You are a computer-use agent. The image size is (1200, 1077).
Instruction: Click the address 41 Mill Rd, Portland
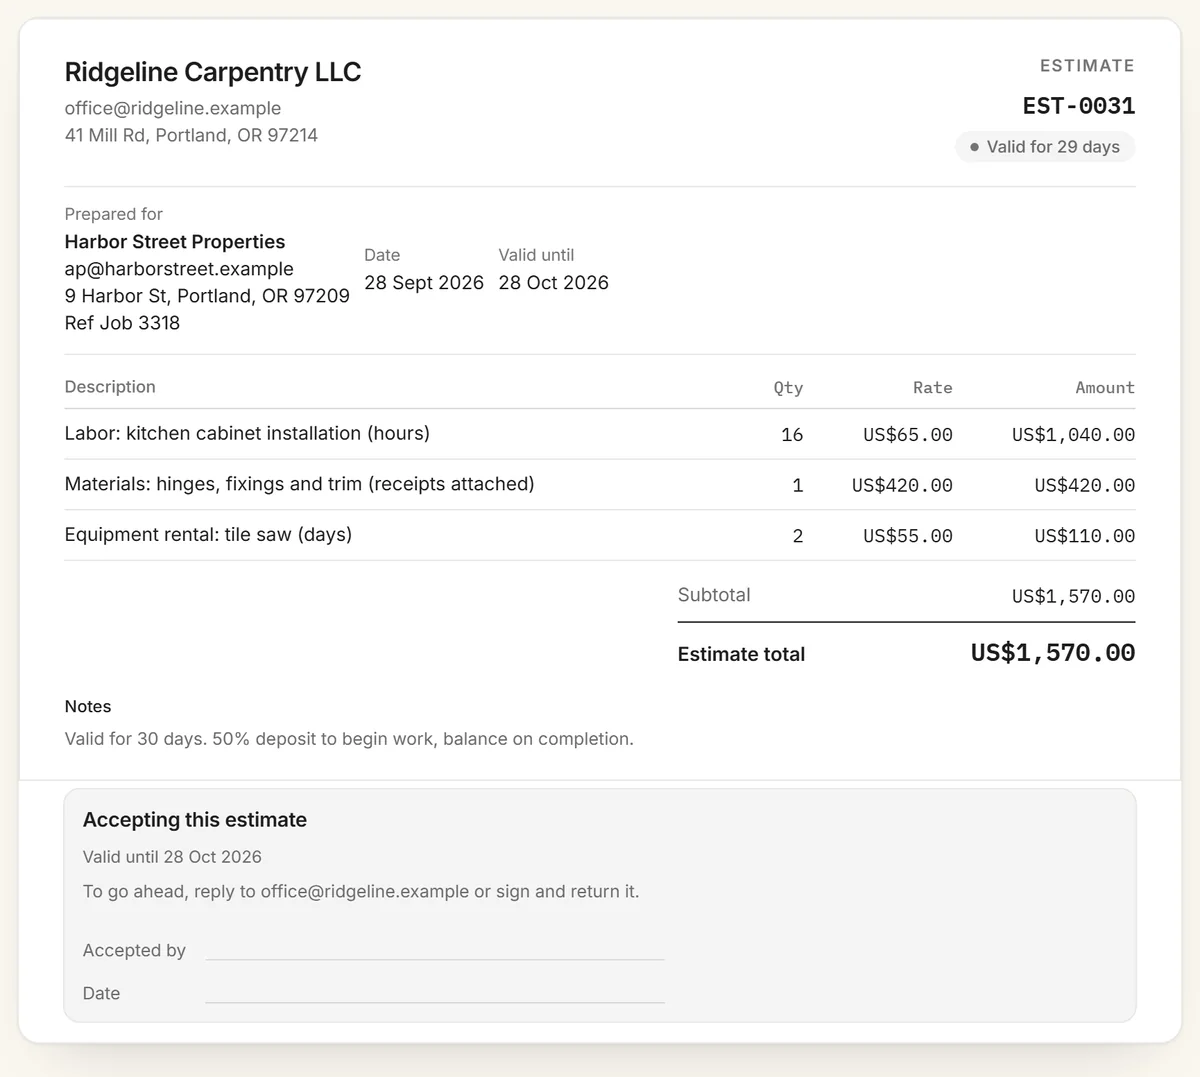coord(191,135)
